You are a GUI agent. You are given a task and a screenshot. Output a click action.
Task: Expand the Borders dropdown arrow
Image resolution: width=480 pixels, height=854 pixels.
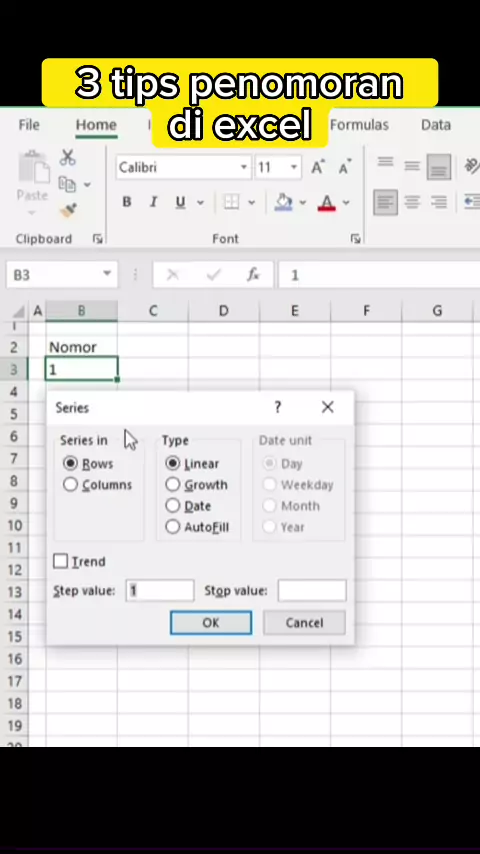point(251,203)
